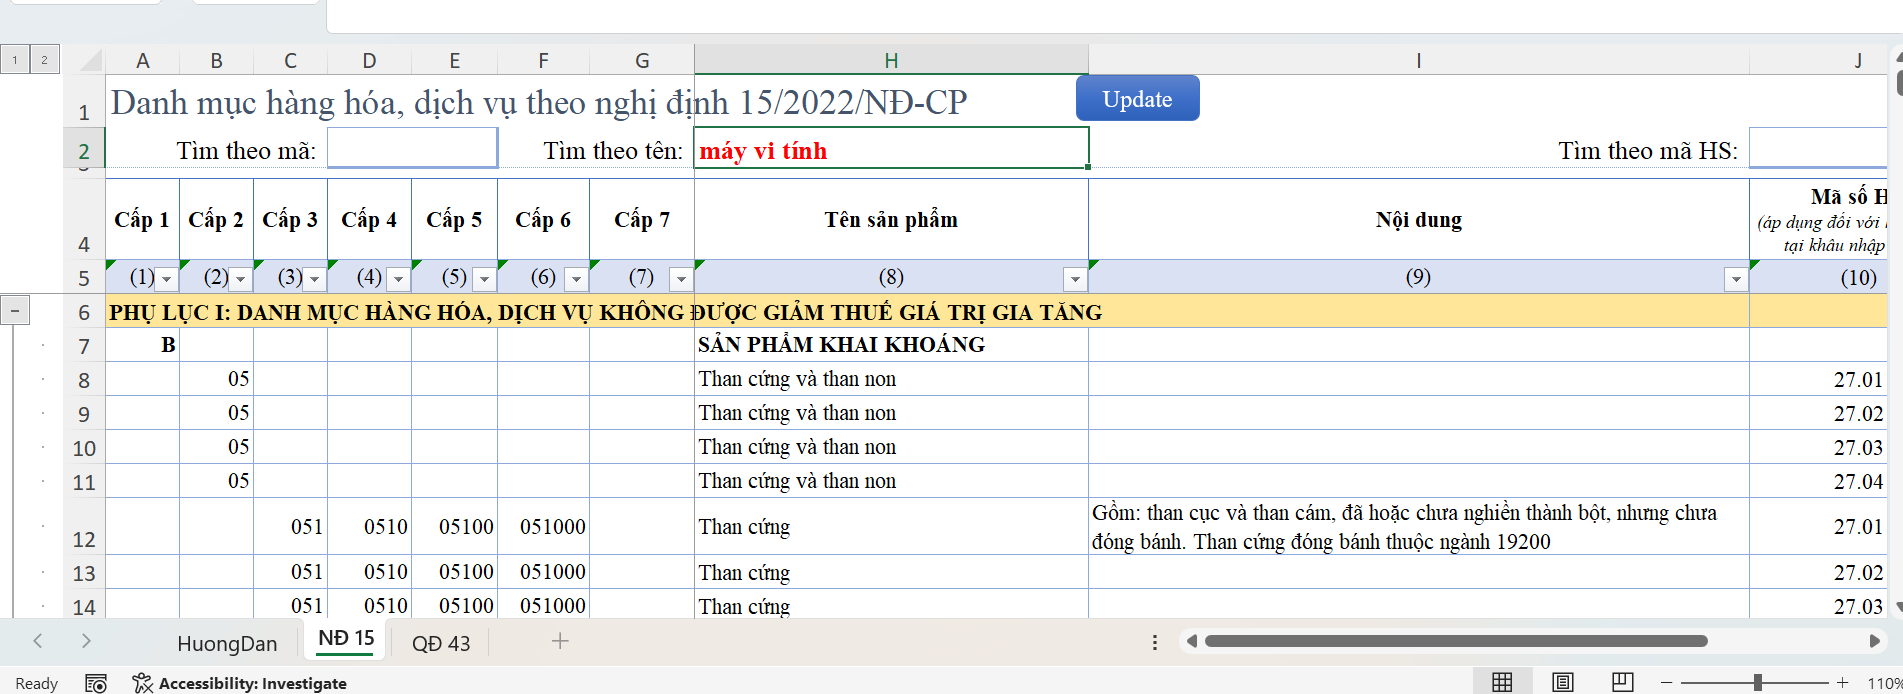
Task: Open Accessibility: Investigate in status bar
Action: [240, 683]
